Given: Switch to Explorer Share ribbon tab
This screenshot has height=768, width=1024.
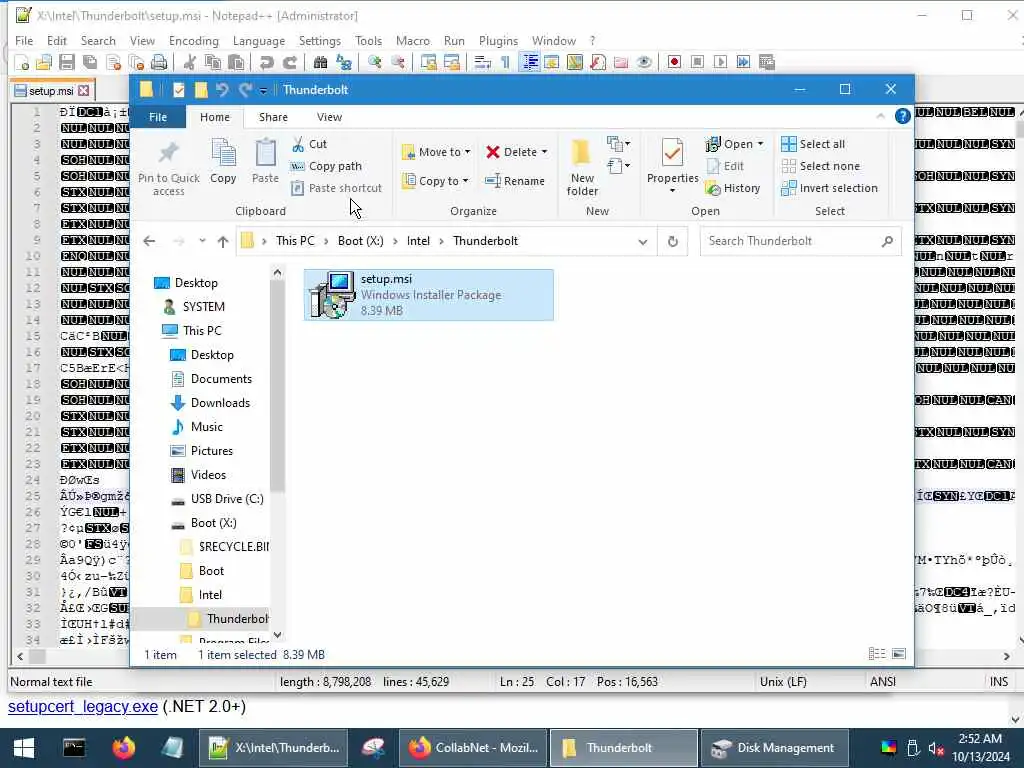Looking at the screenshot, I should [x=273, y=117].
